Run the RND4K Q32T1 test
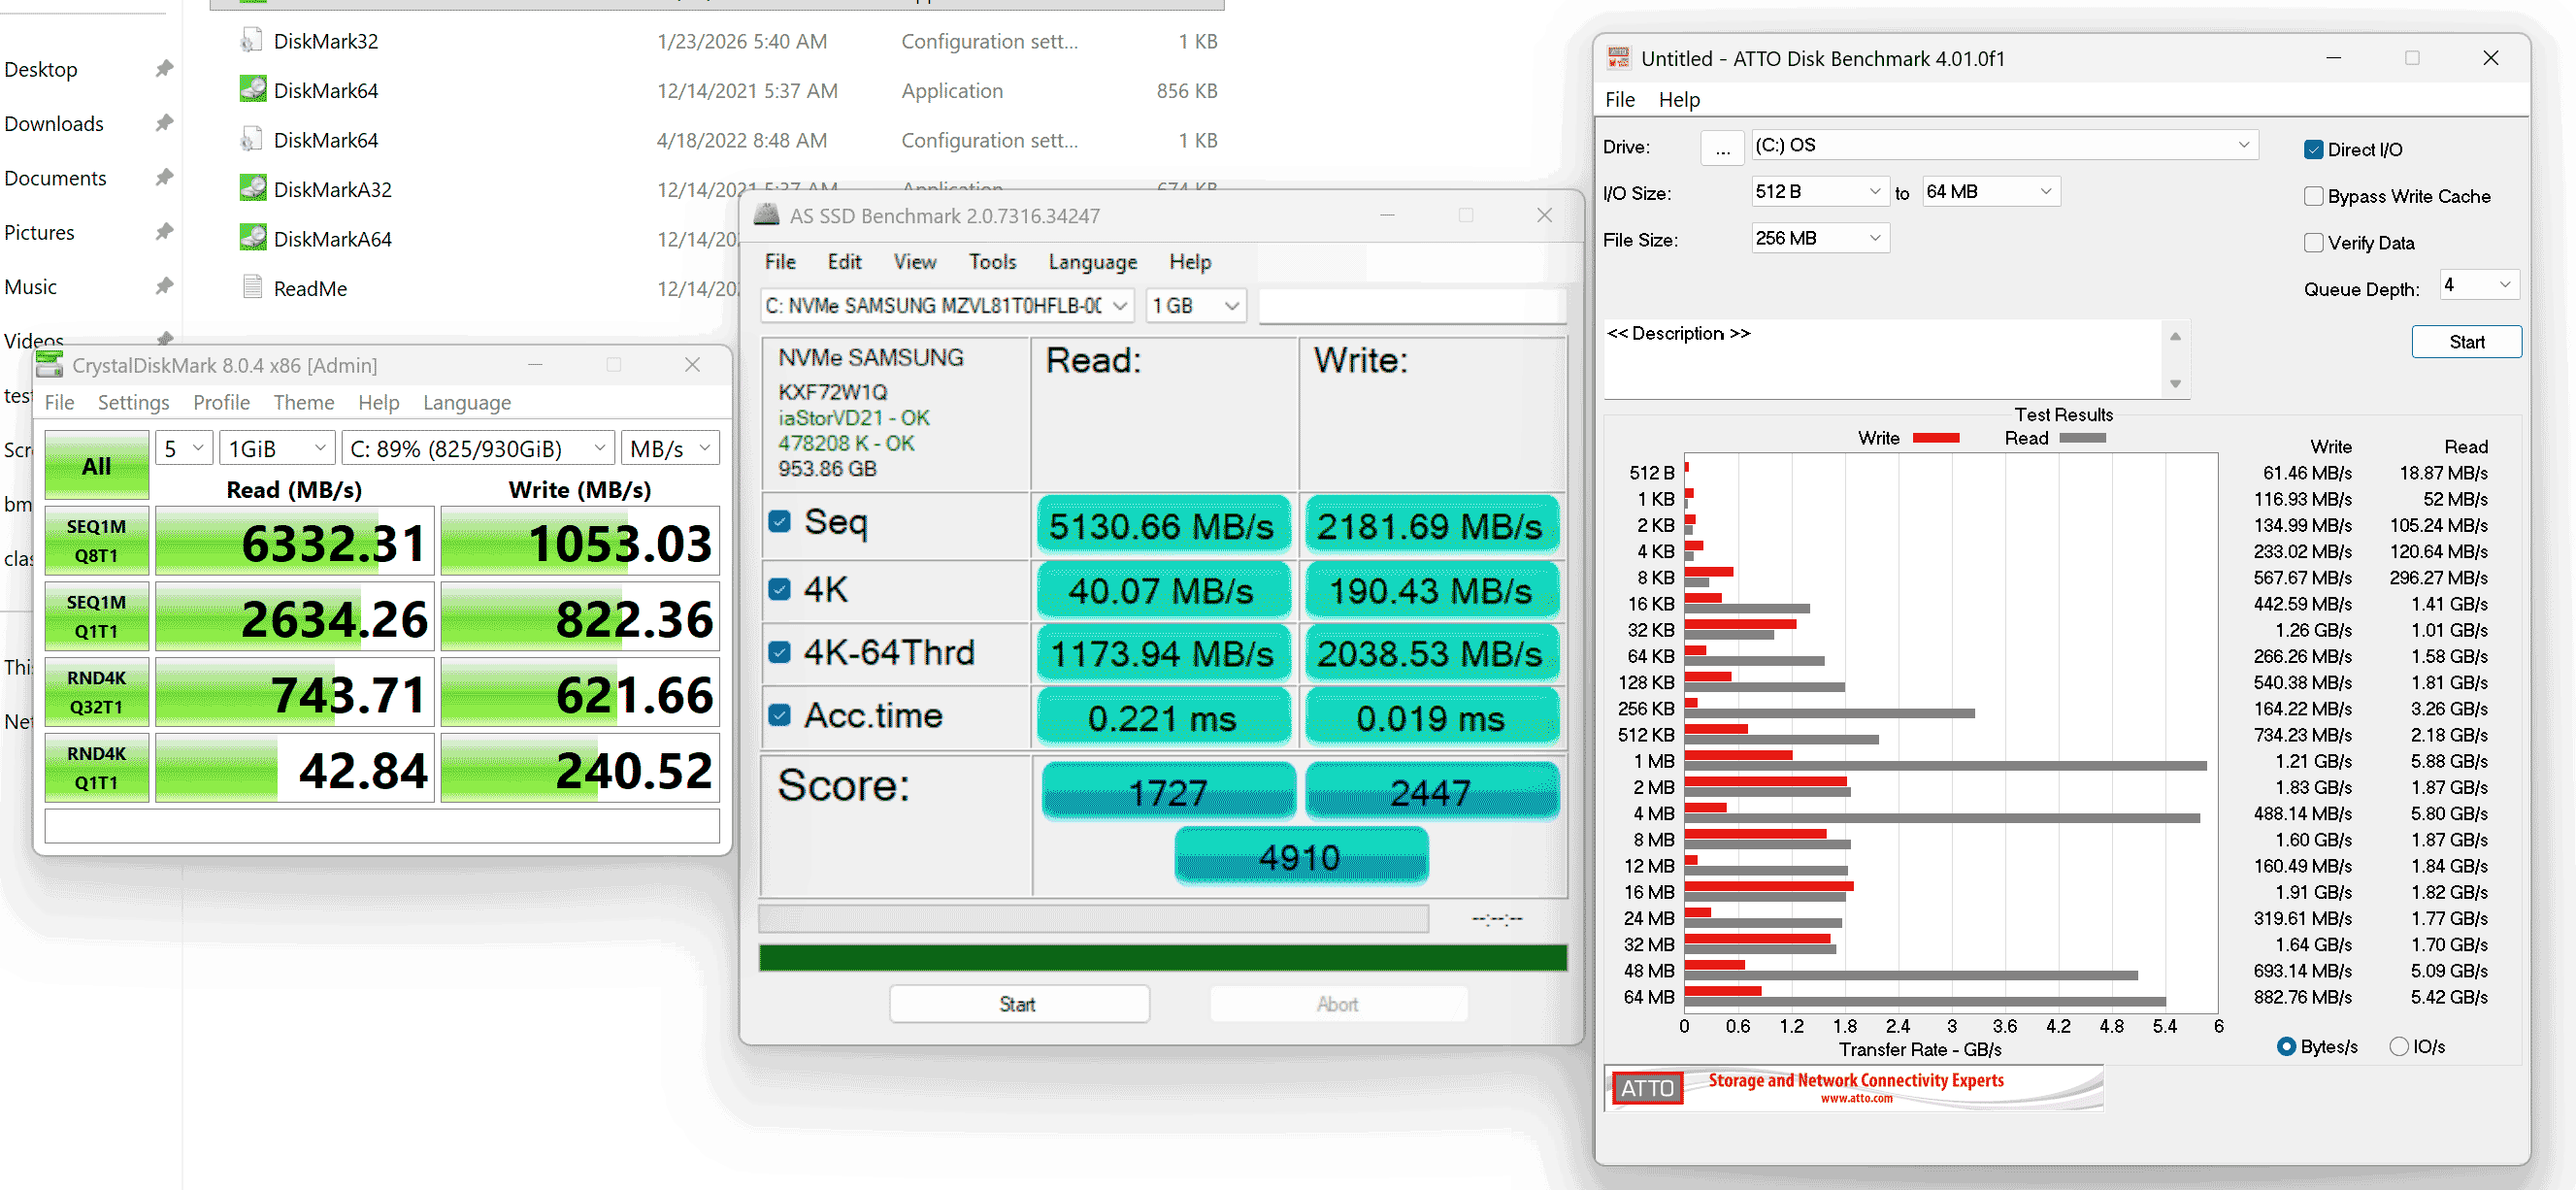 pos(96,692)
